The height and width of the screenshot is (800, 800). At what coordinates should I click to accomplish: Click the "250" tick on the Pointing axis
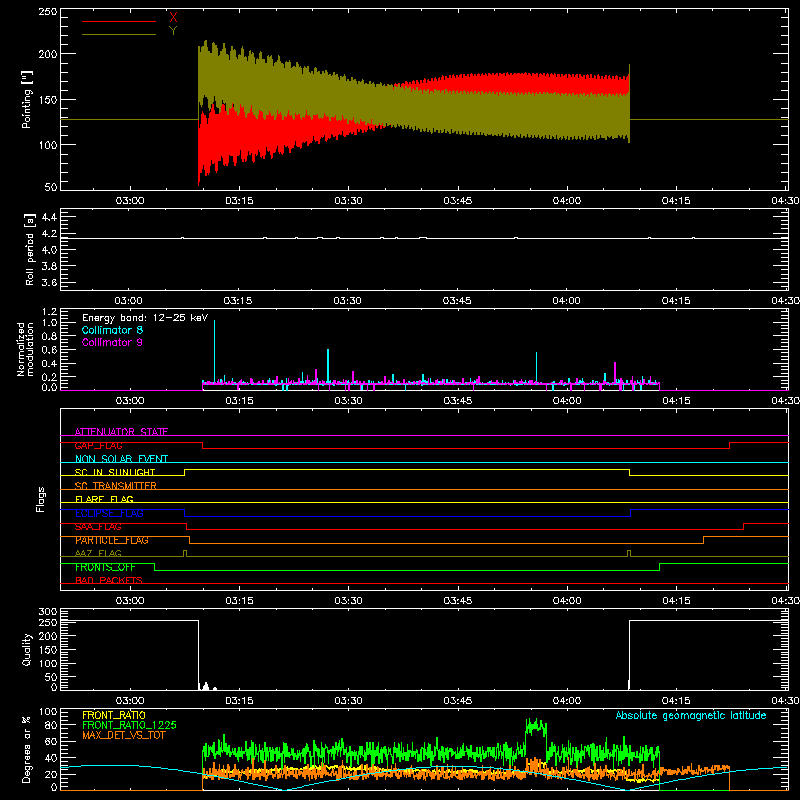48,11
